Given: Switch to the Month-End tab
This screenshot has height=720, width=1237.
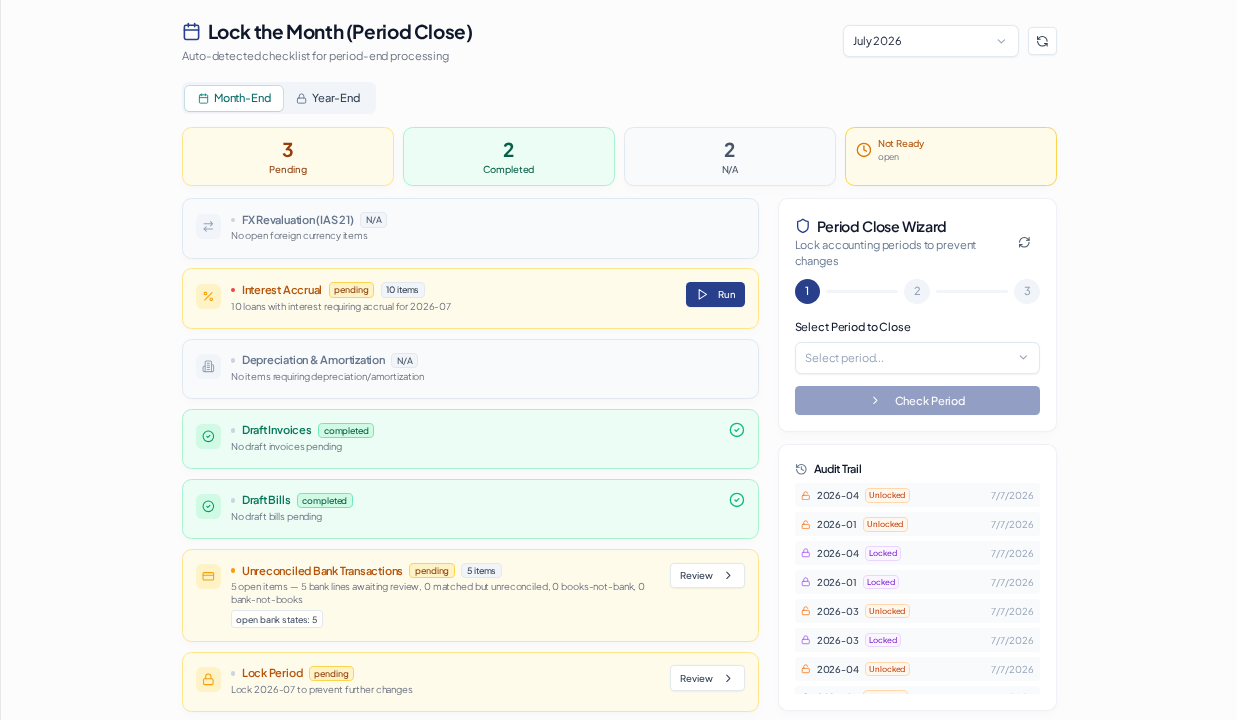Looking at the screenshot, I should (x=234, y=98).
